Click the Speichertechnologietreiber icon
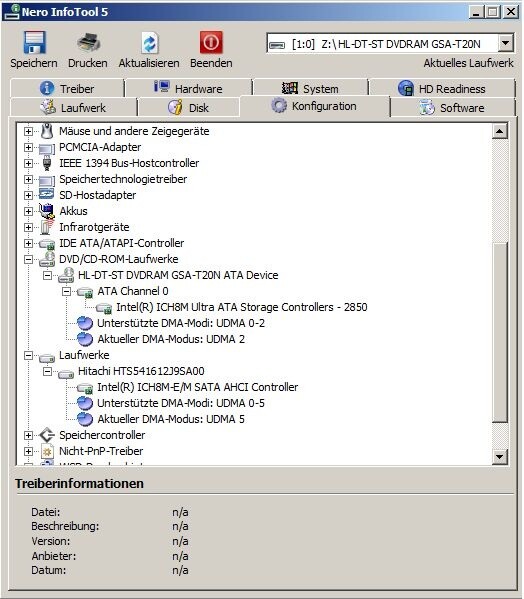Image resolution: width=524 pixels, height=599 pixels. tap(47, 180)
